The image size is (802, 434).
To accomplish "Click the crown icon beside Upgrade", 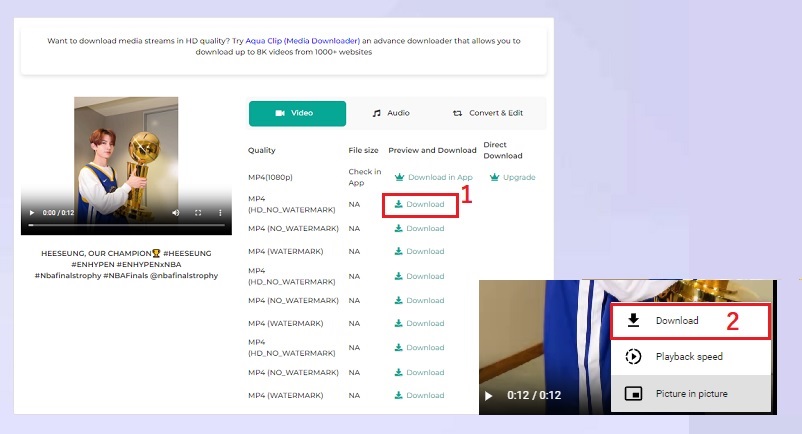I will pyautogui.click(x=494, y=177).
